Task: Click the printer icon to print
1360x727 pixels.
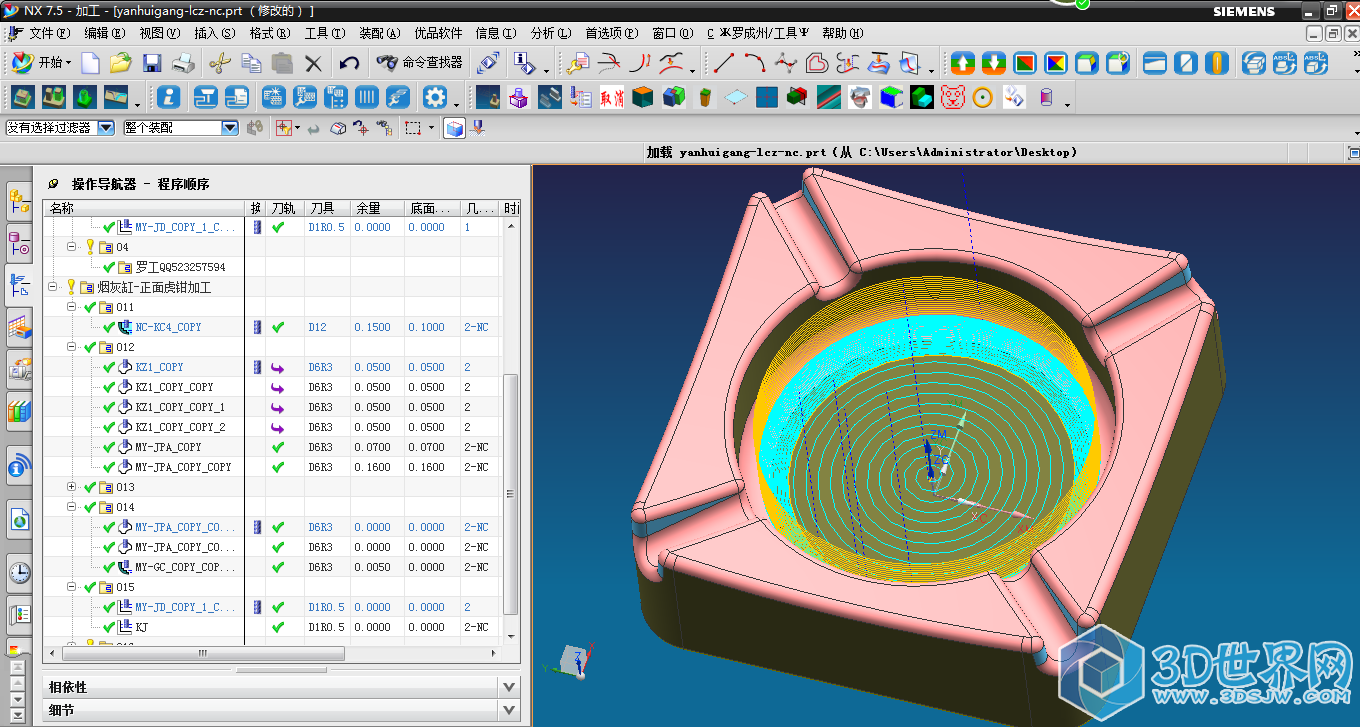Action: pos(183,63)
